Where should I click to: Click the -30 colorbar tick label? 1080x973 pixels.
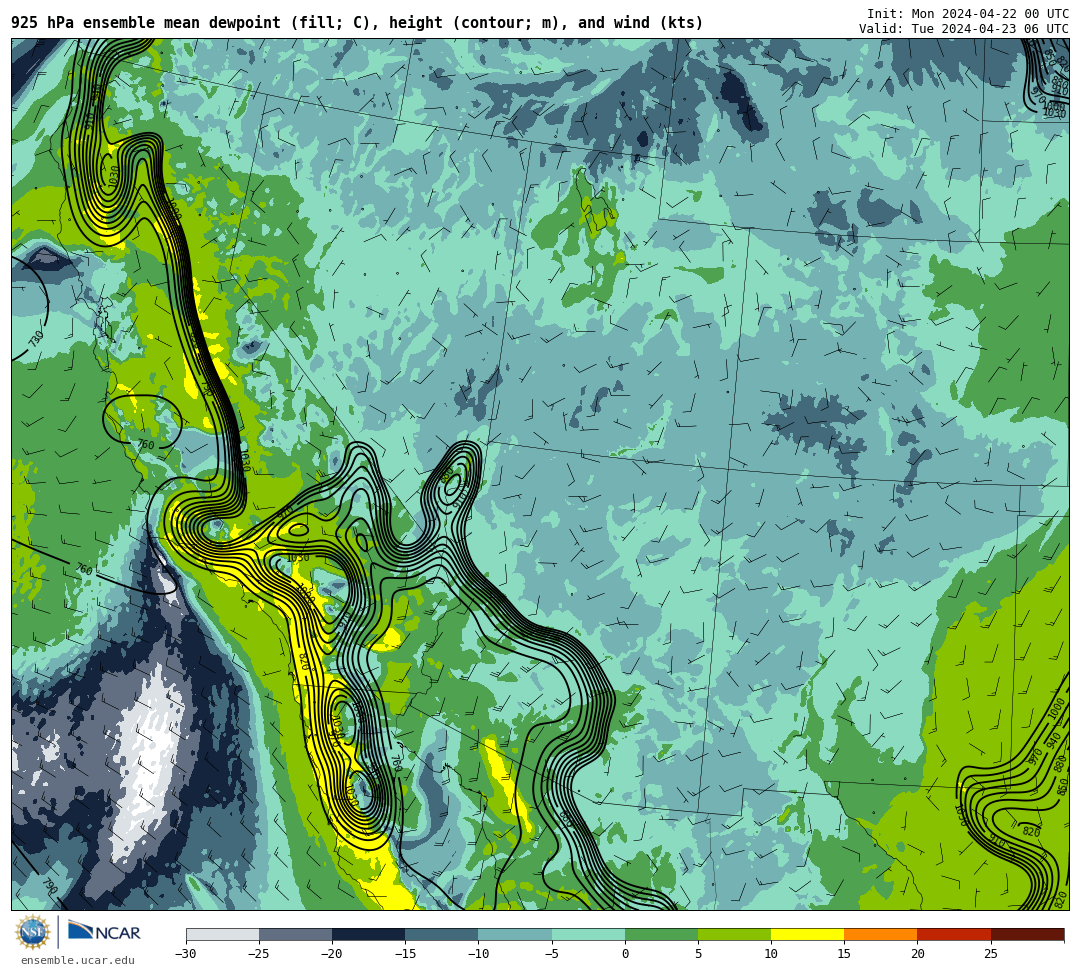click(186, 954)
